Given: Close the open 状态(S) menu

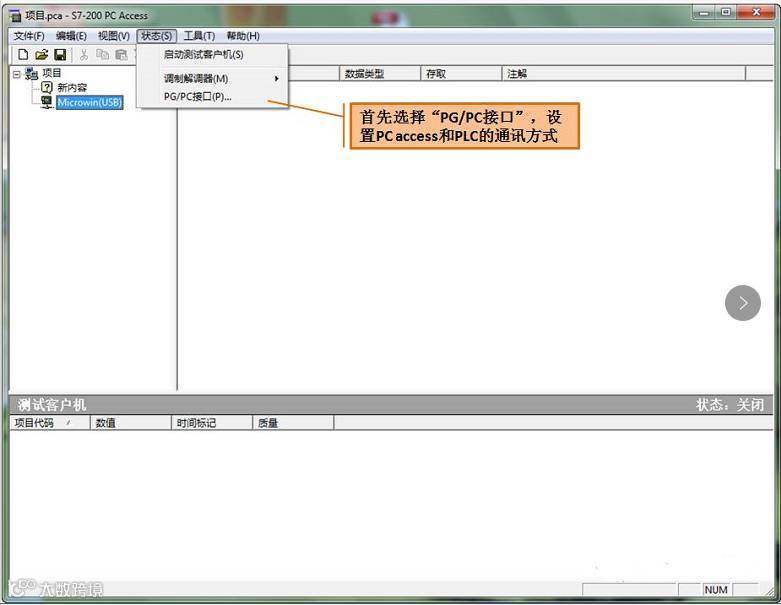Looking at the screenshot, I should [x=156, y=36].
